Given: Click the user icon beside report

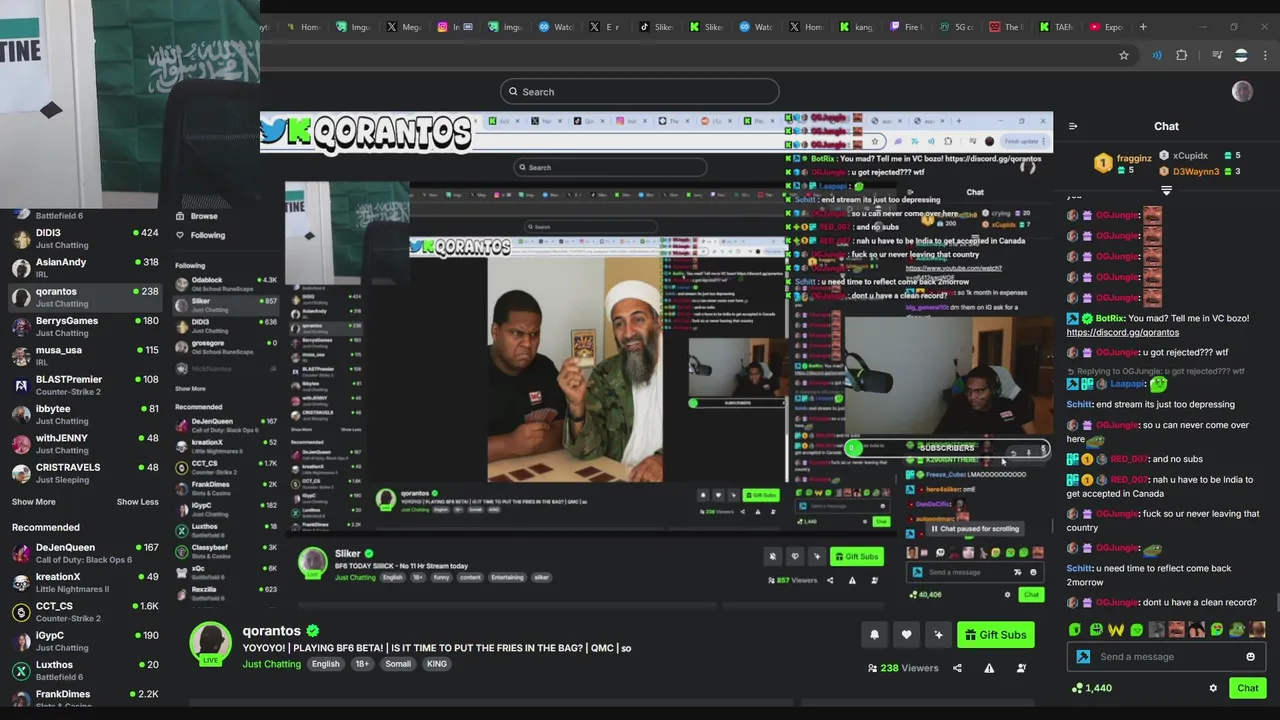Looking at the screenshot, I should [1021, 668].
